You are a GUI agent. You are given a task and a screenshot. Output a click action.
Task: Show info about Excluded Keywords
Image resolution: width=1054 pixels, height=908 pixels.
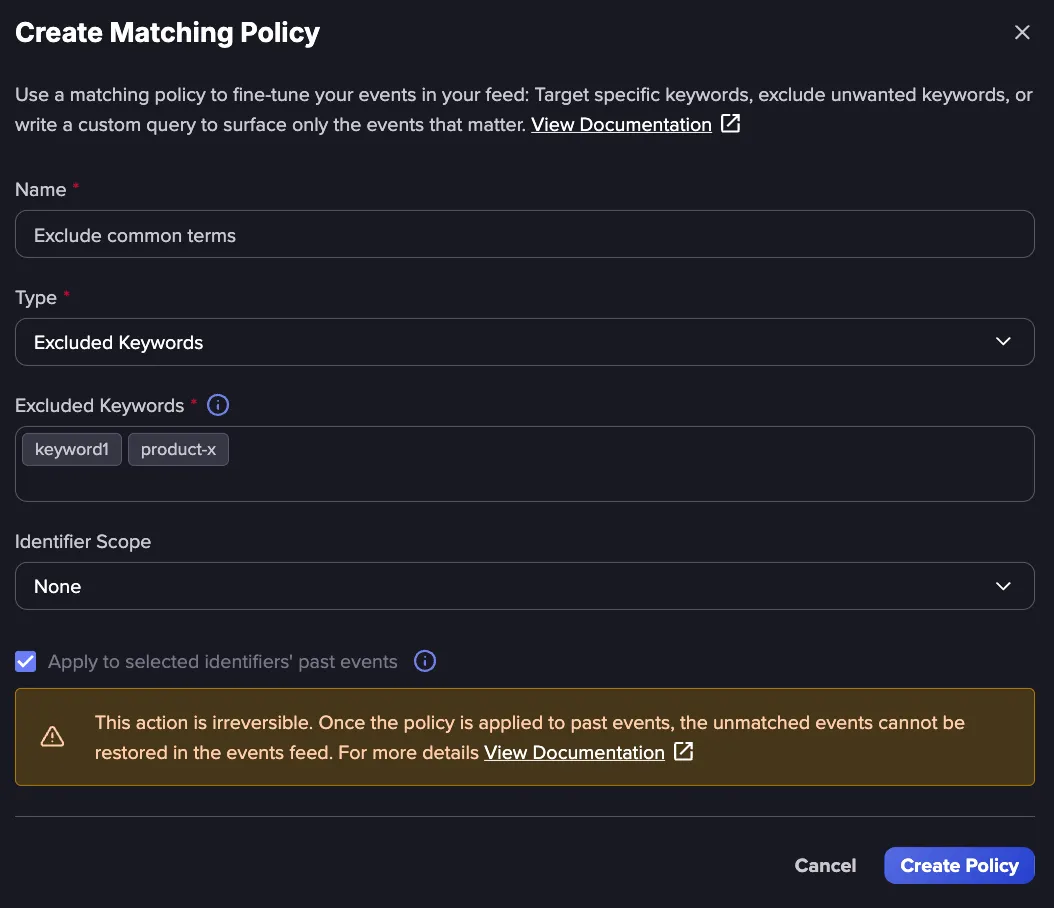pos(218,405)
